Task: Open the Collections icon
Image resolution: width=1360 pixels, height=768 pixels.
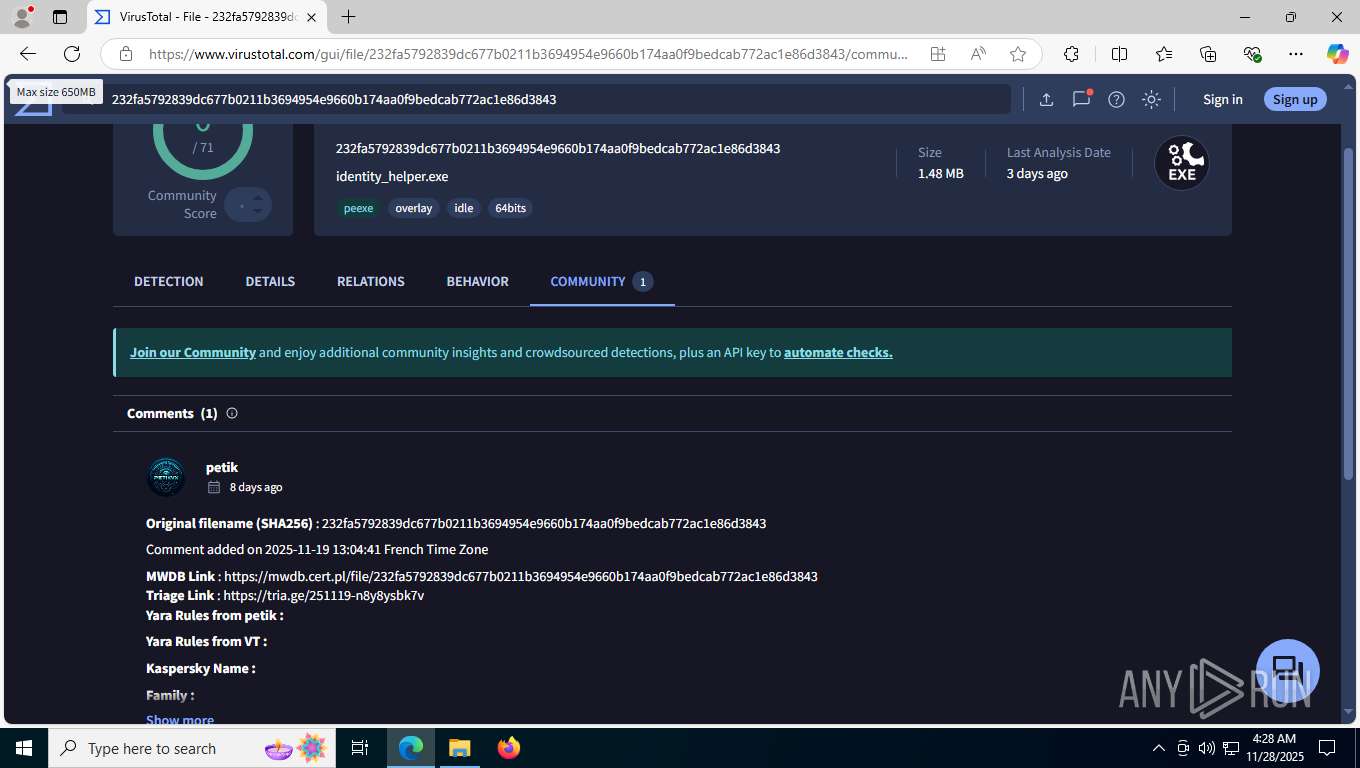Action: (1208, 54)
